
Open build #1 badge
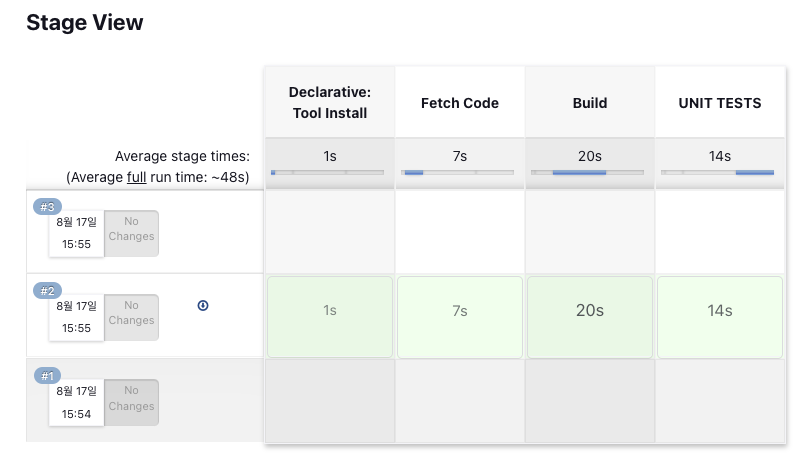(47, 376)
